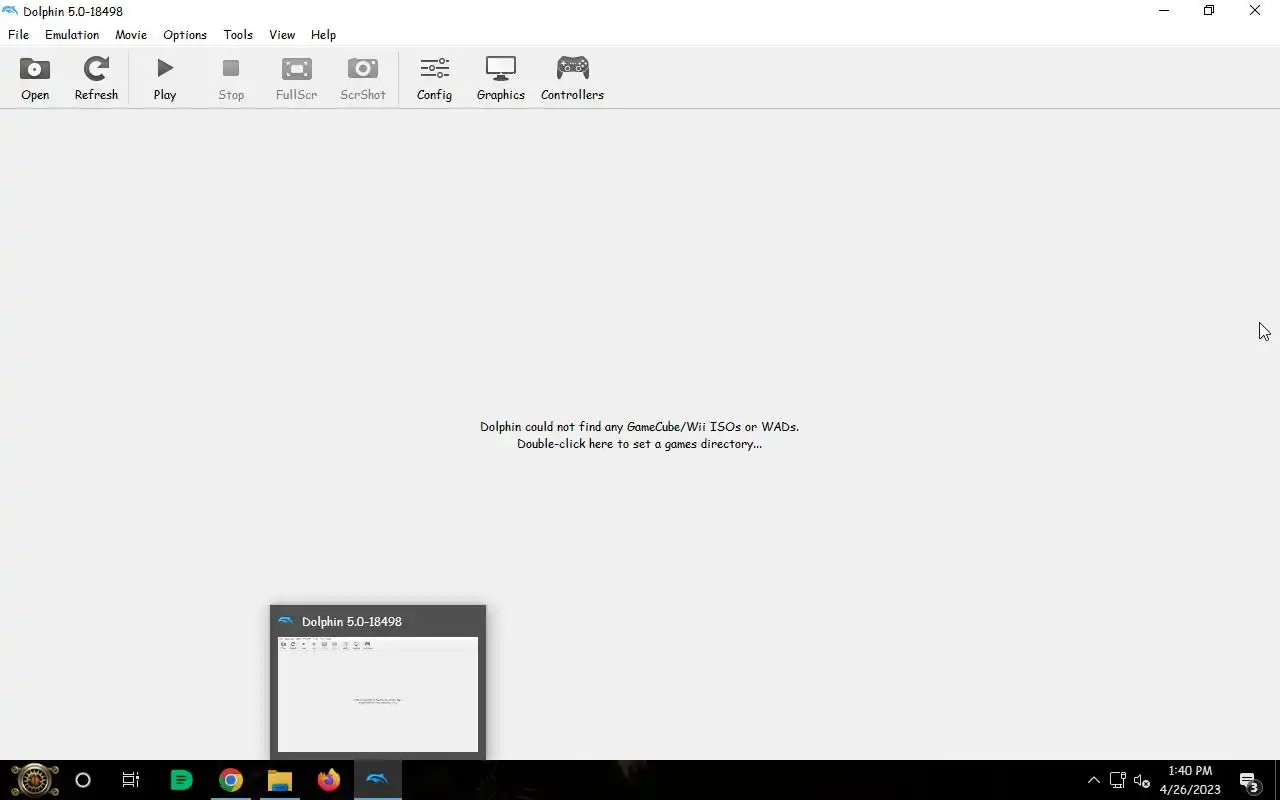Refresh the game list

pos(96,79)
